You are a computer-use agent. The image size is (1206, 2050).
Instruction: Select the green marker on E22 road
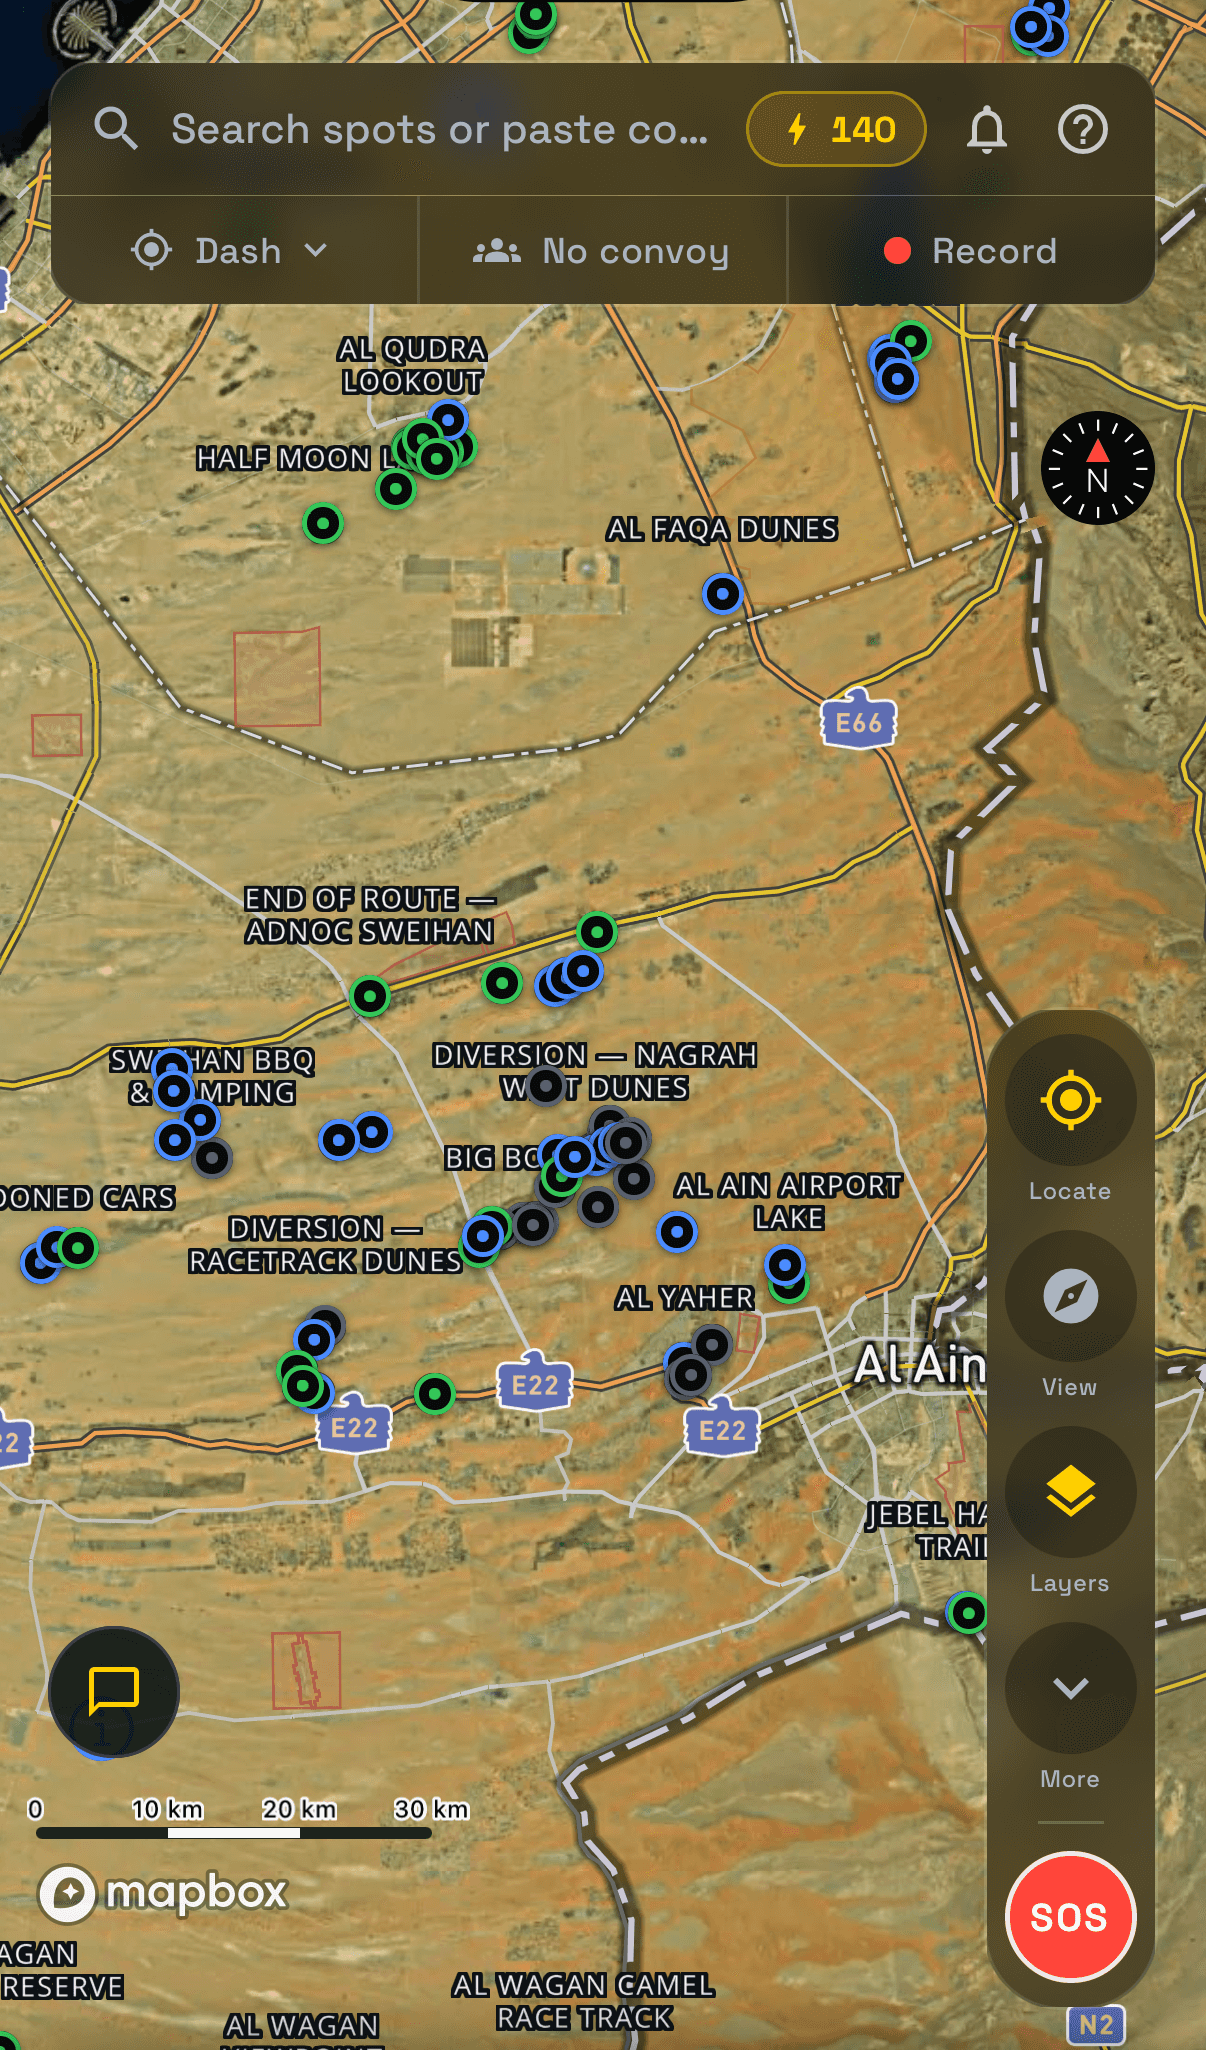pos(435,1393)
